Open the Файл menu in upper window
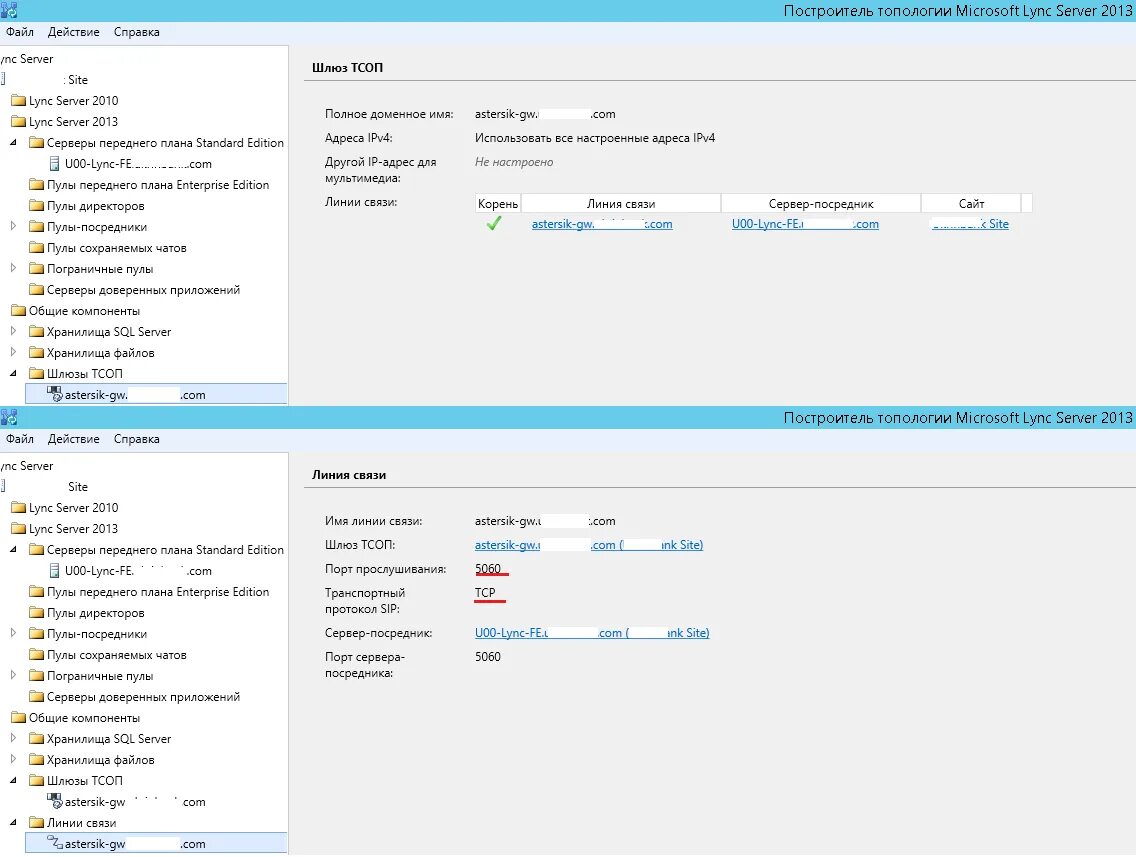1136x857 pixels. [20, 32]
